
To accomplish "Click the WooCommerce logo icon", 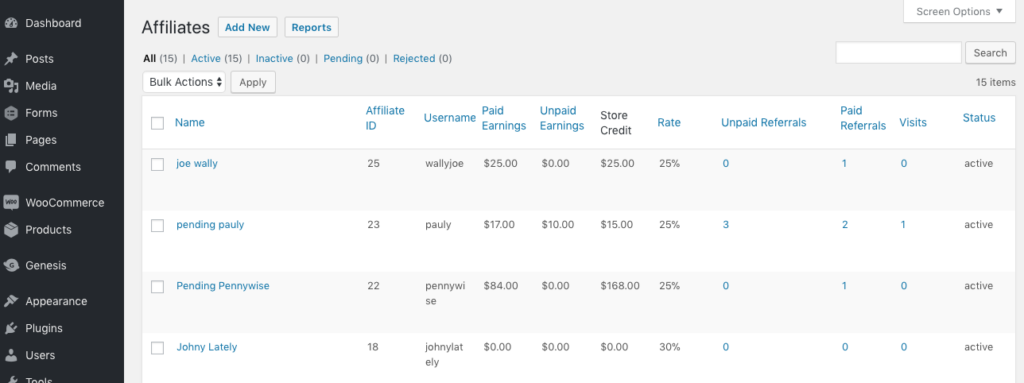I will [10, 203].
